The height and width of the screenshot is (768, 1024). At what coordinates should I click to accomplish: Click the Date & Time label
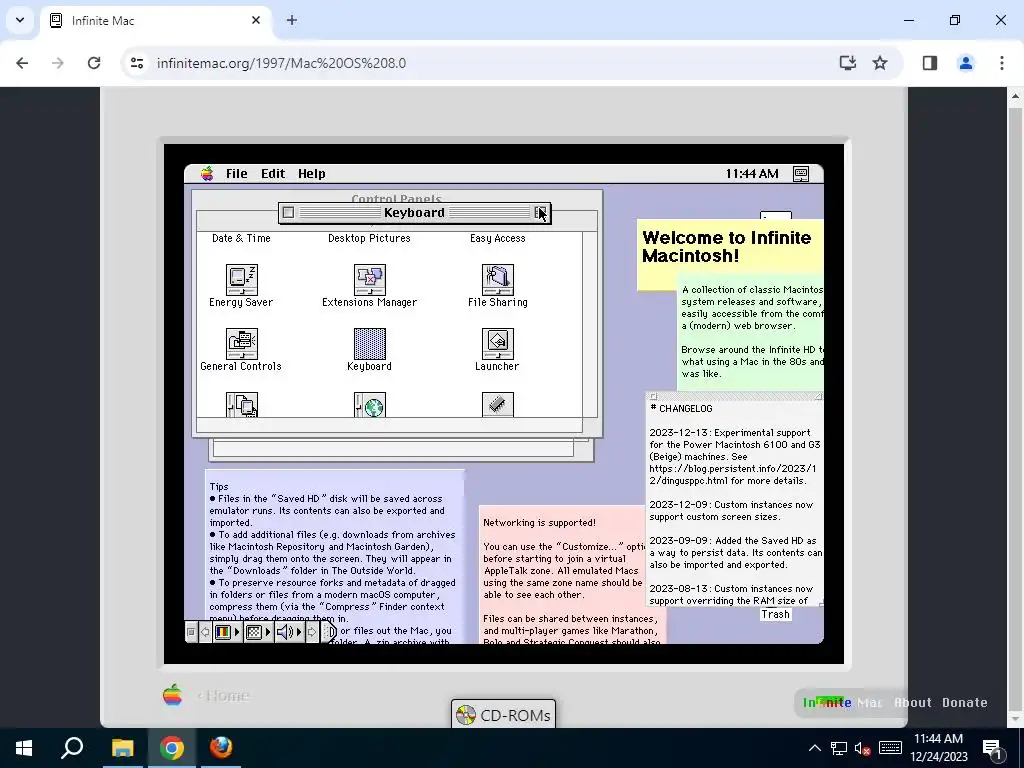pyautogui.click(x=241, y=238)
